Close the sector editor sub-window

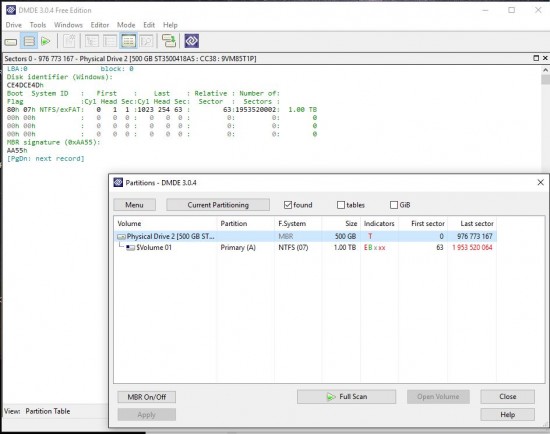545,58
